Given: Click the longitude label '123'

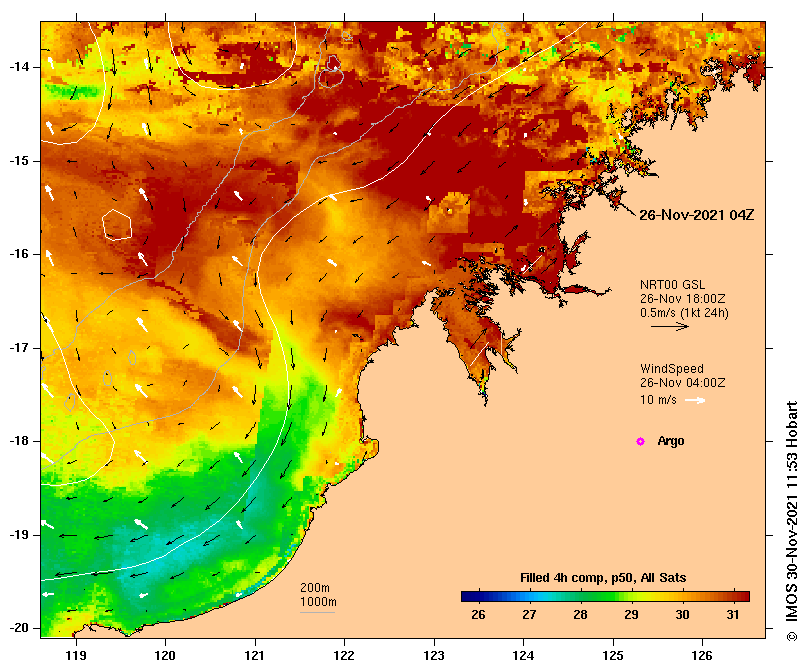Looking at the screenshot, I should [434, 656].
